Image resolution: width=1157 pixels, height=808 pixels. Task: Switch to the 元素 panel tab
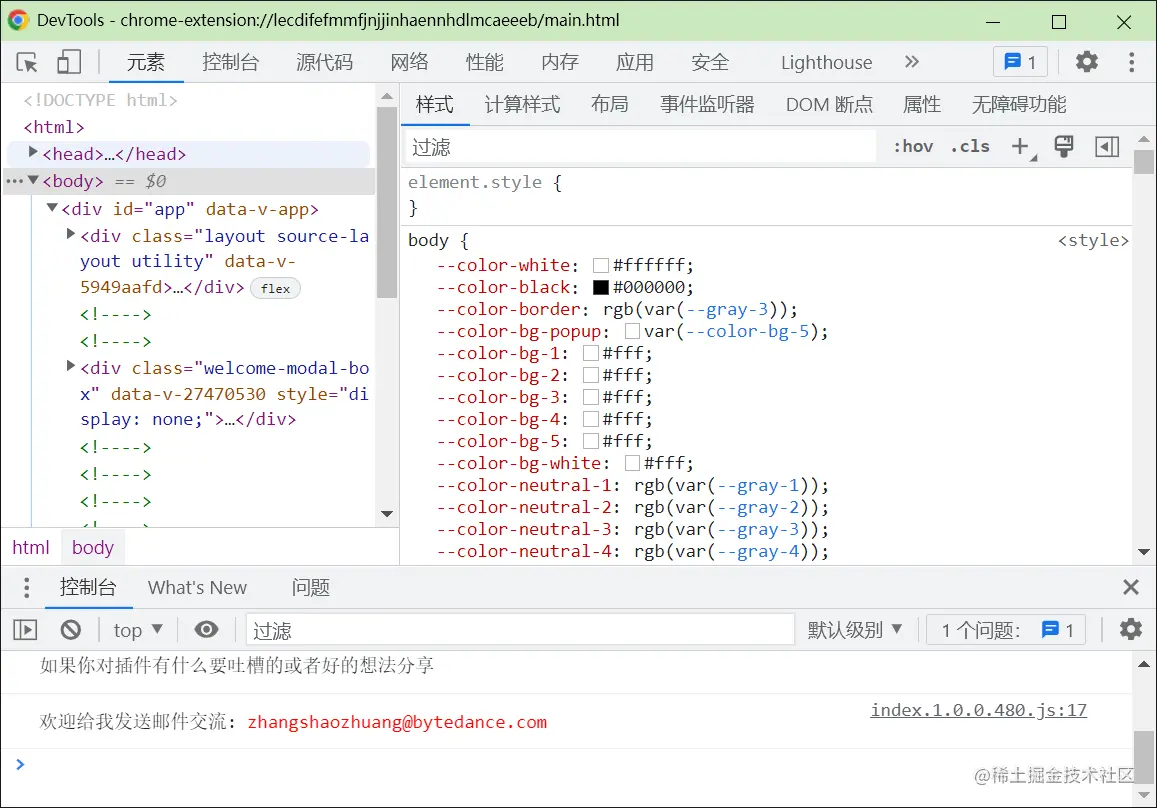pyautogui.click(x=145, y=62)
